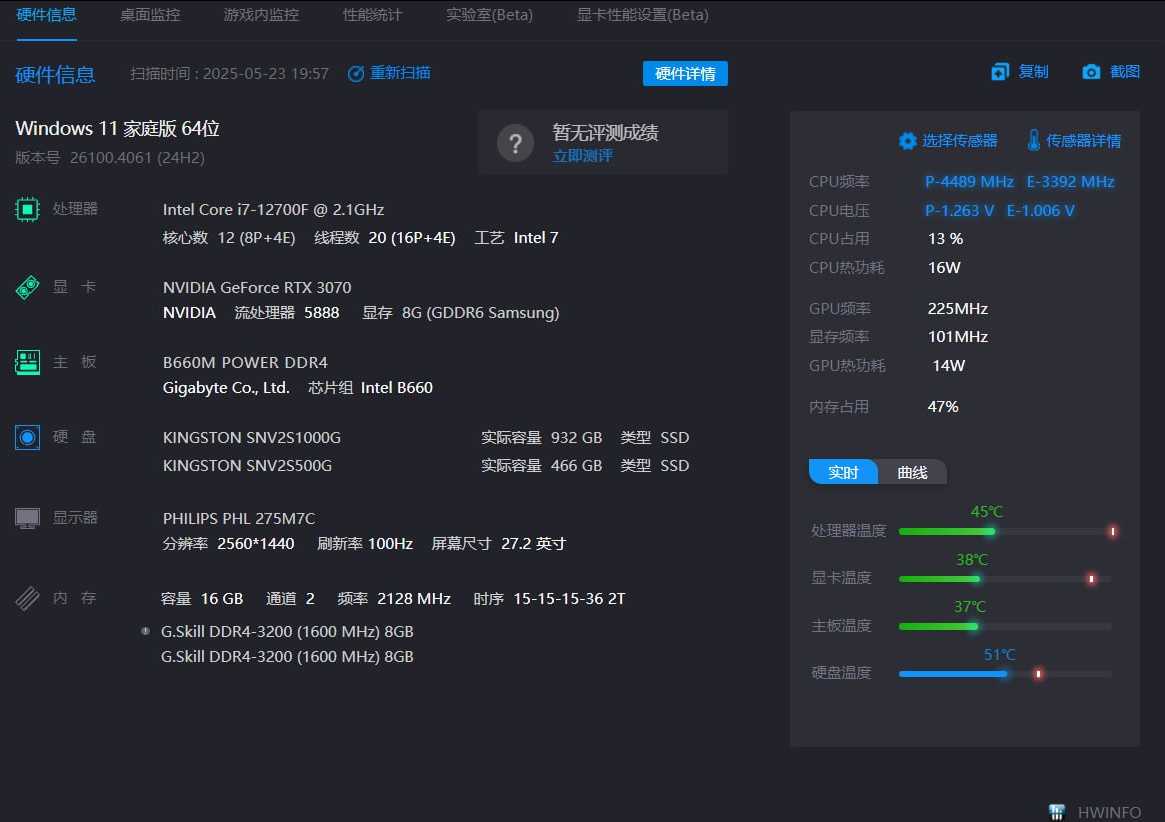The image size is (1165, 822).
Task: Click first G.Skill DDR4-3200 memory row bullet
Action: [146, 631]
